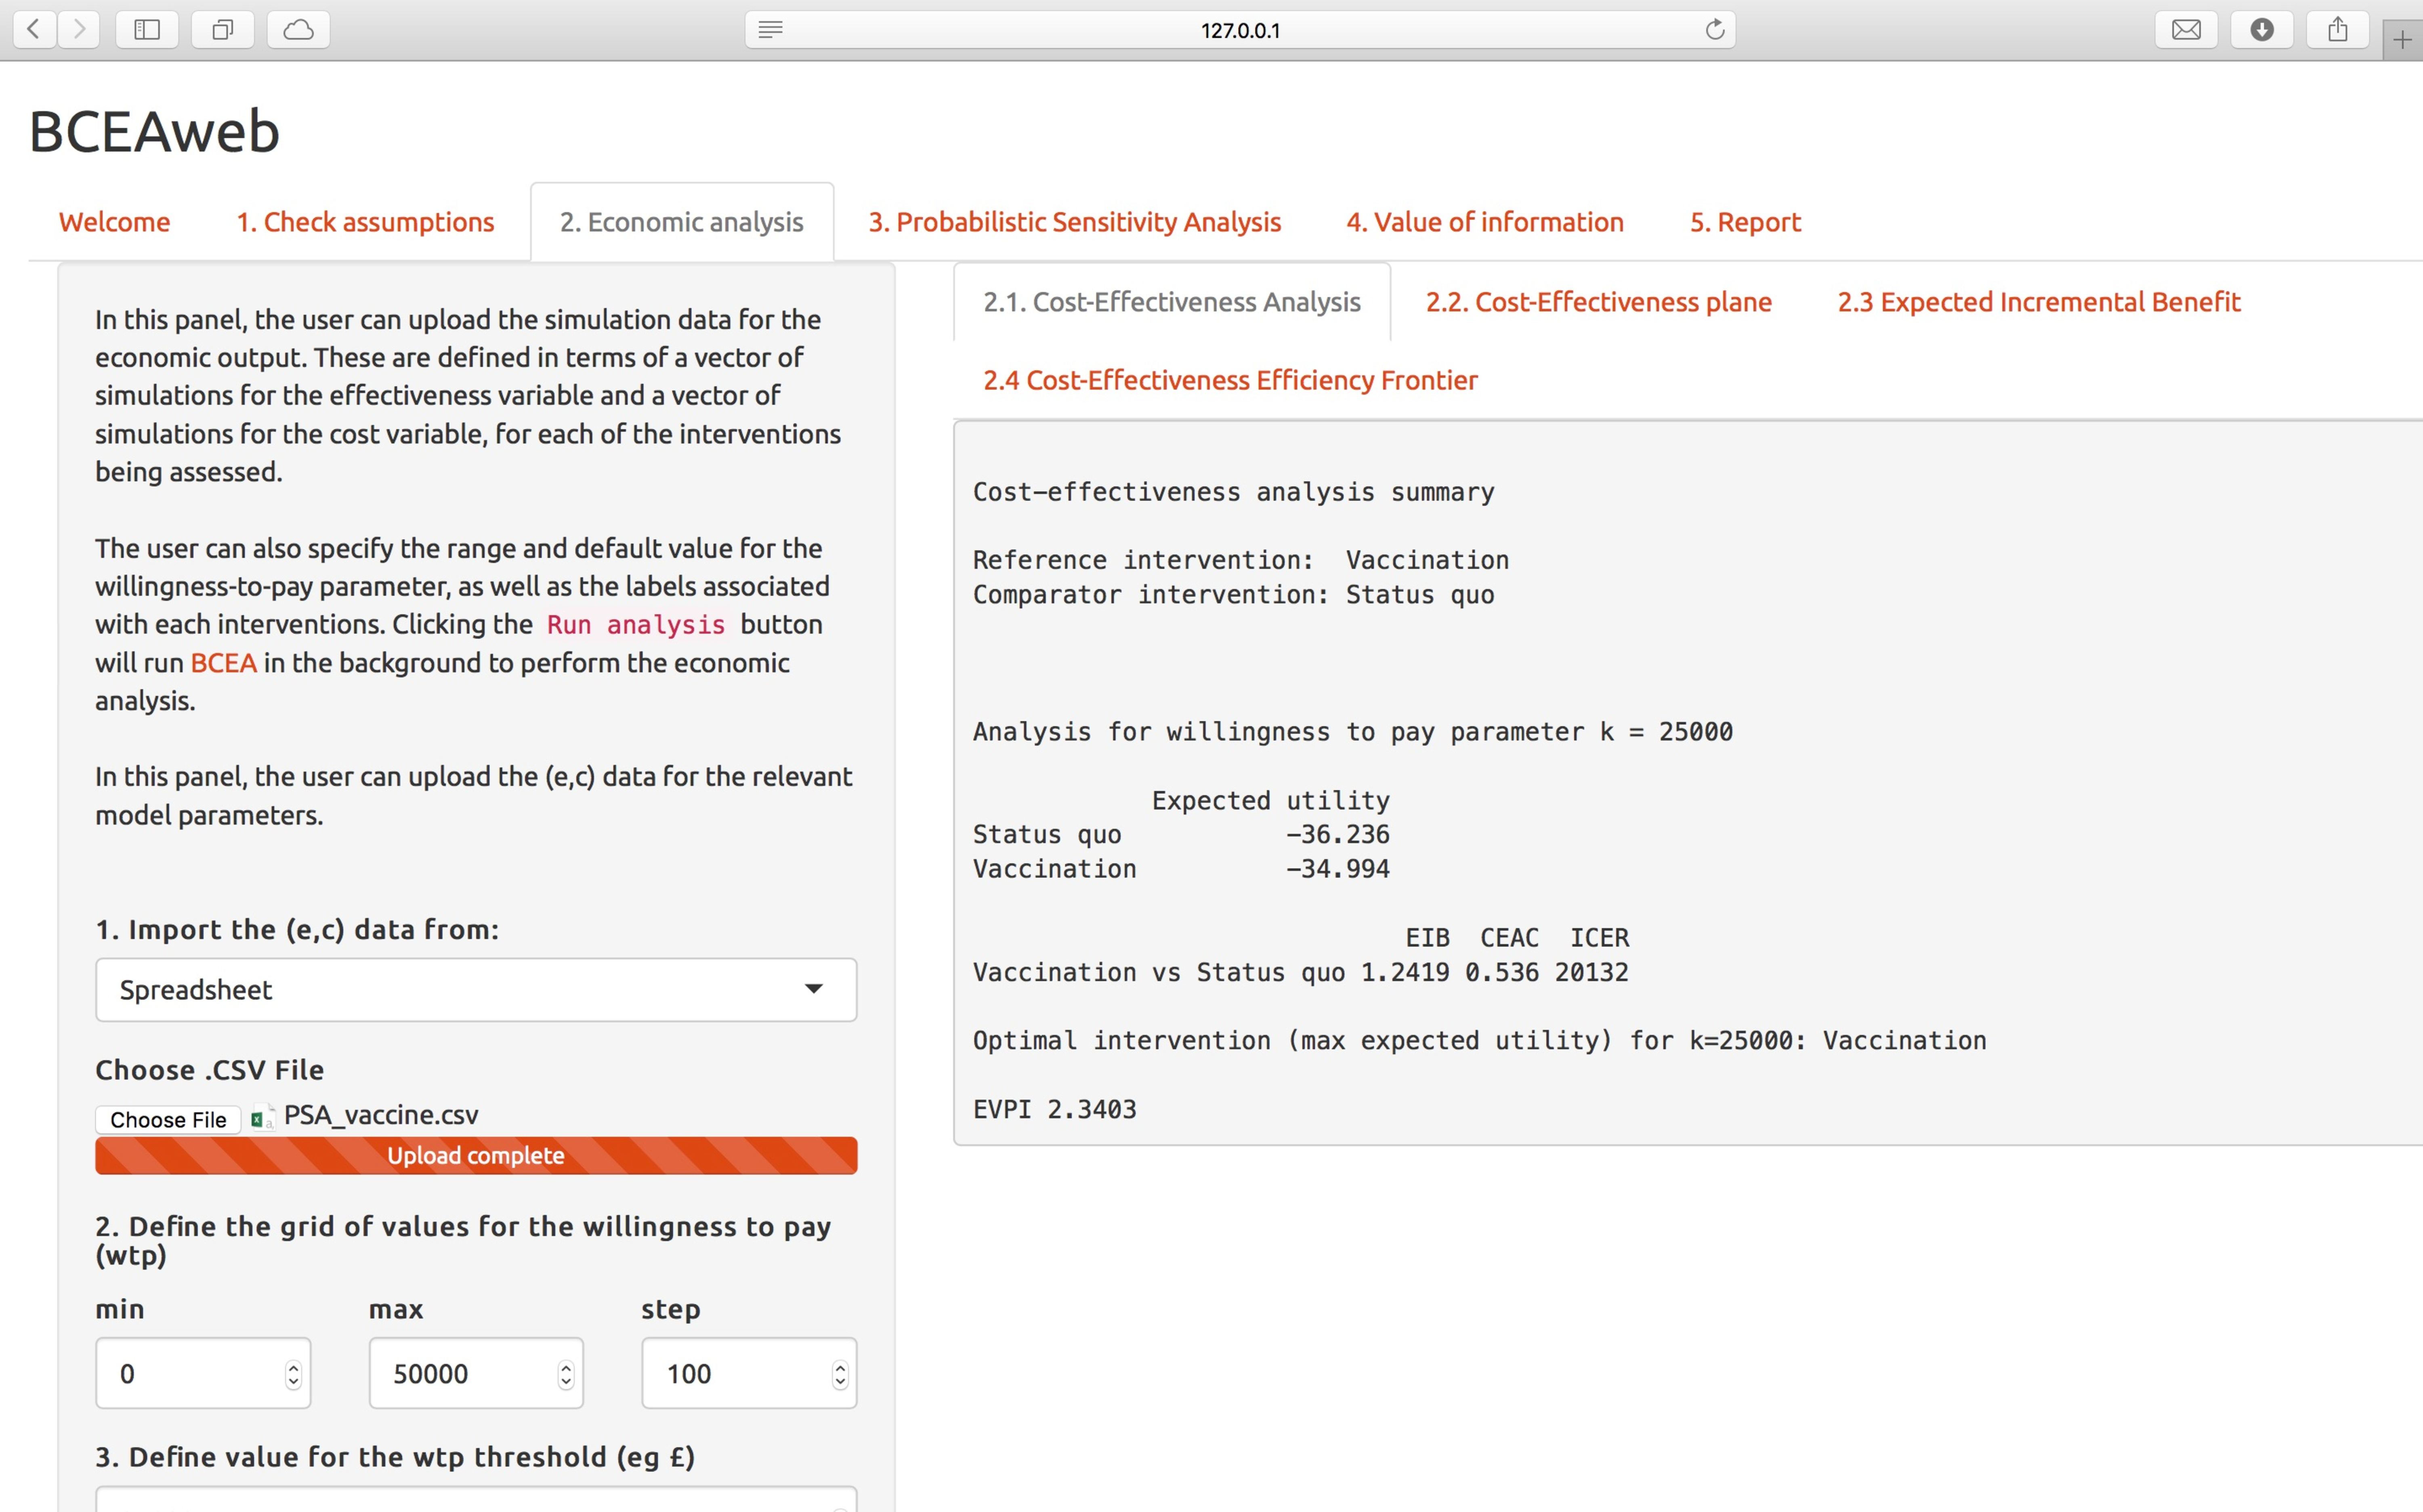Viewport: 2423px width, 1512px height.
Task: Adjust the max wtp stepper arrows
Action: pyautogui.click(x=566, y=1374)
